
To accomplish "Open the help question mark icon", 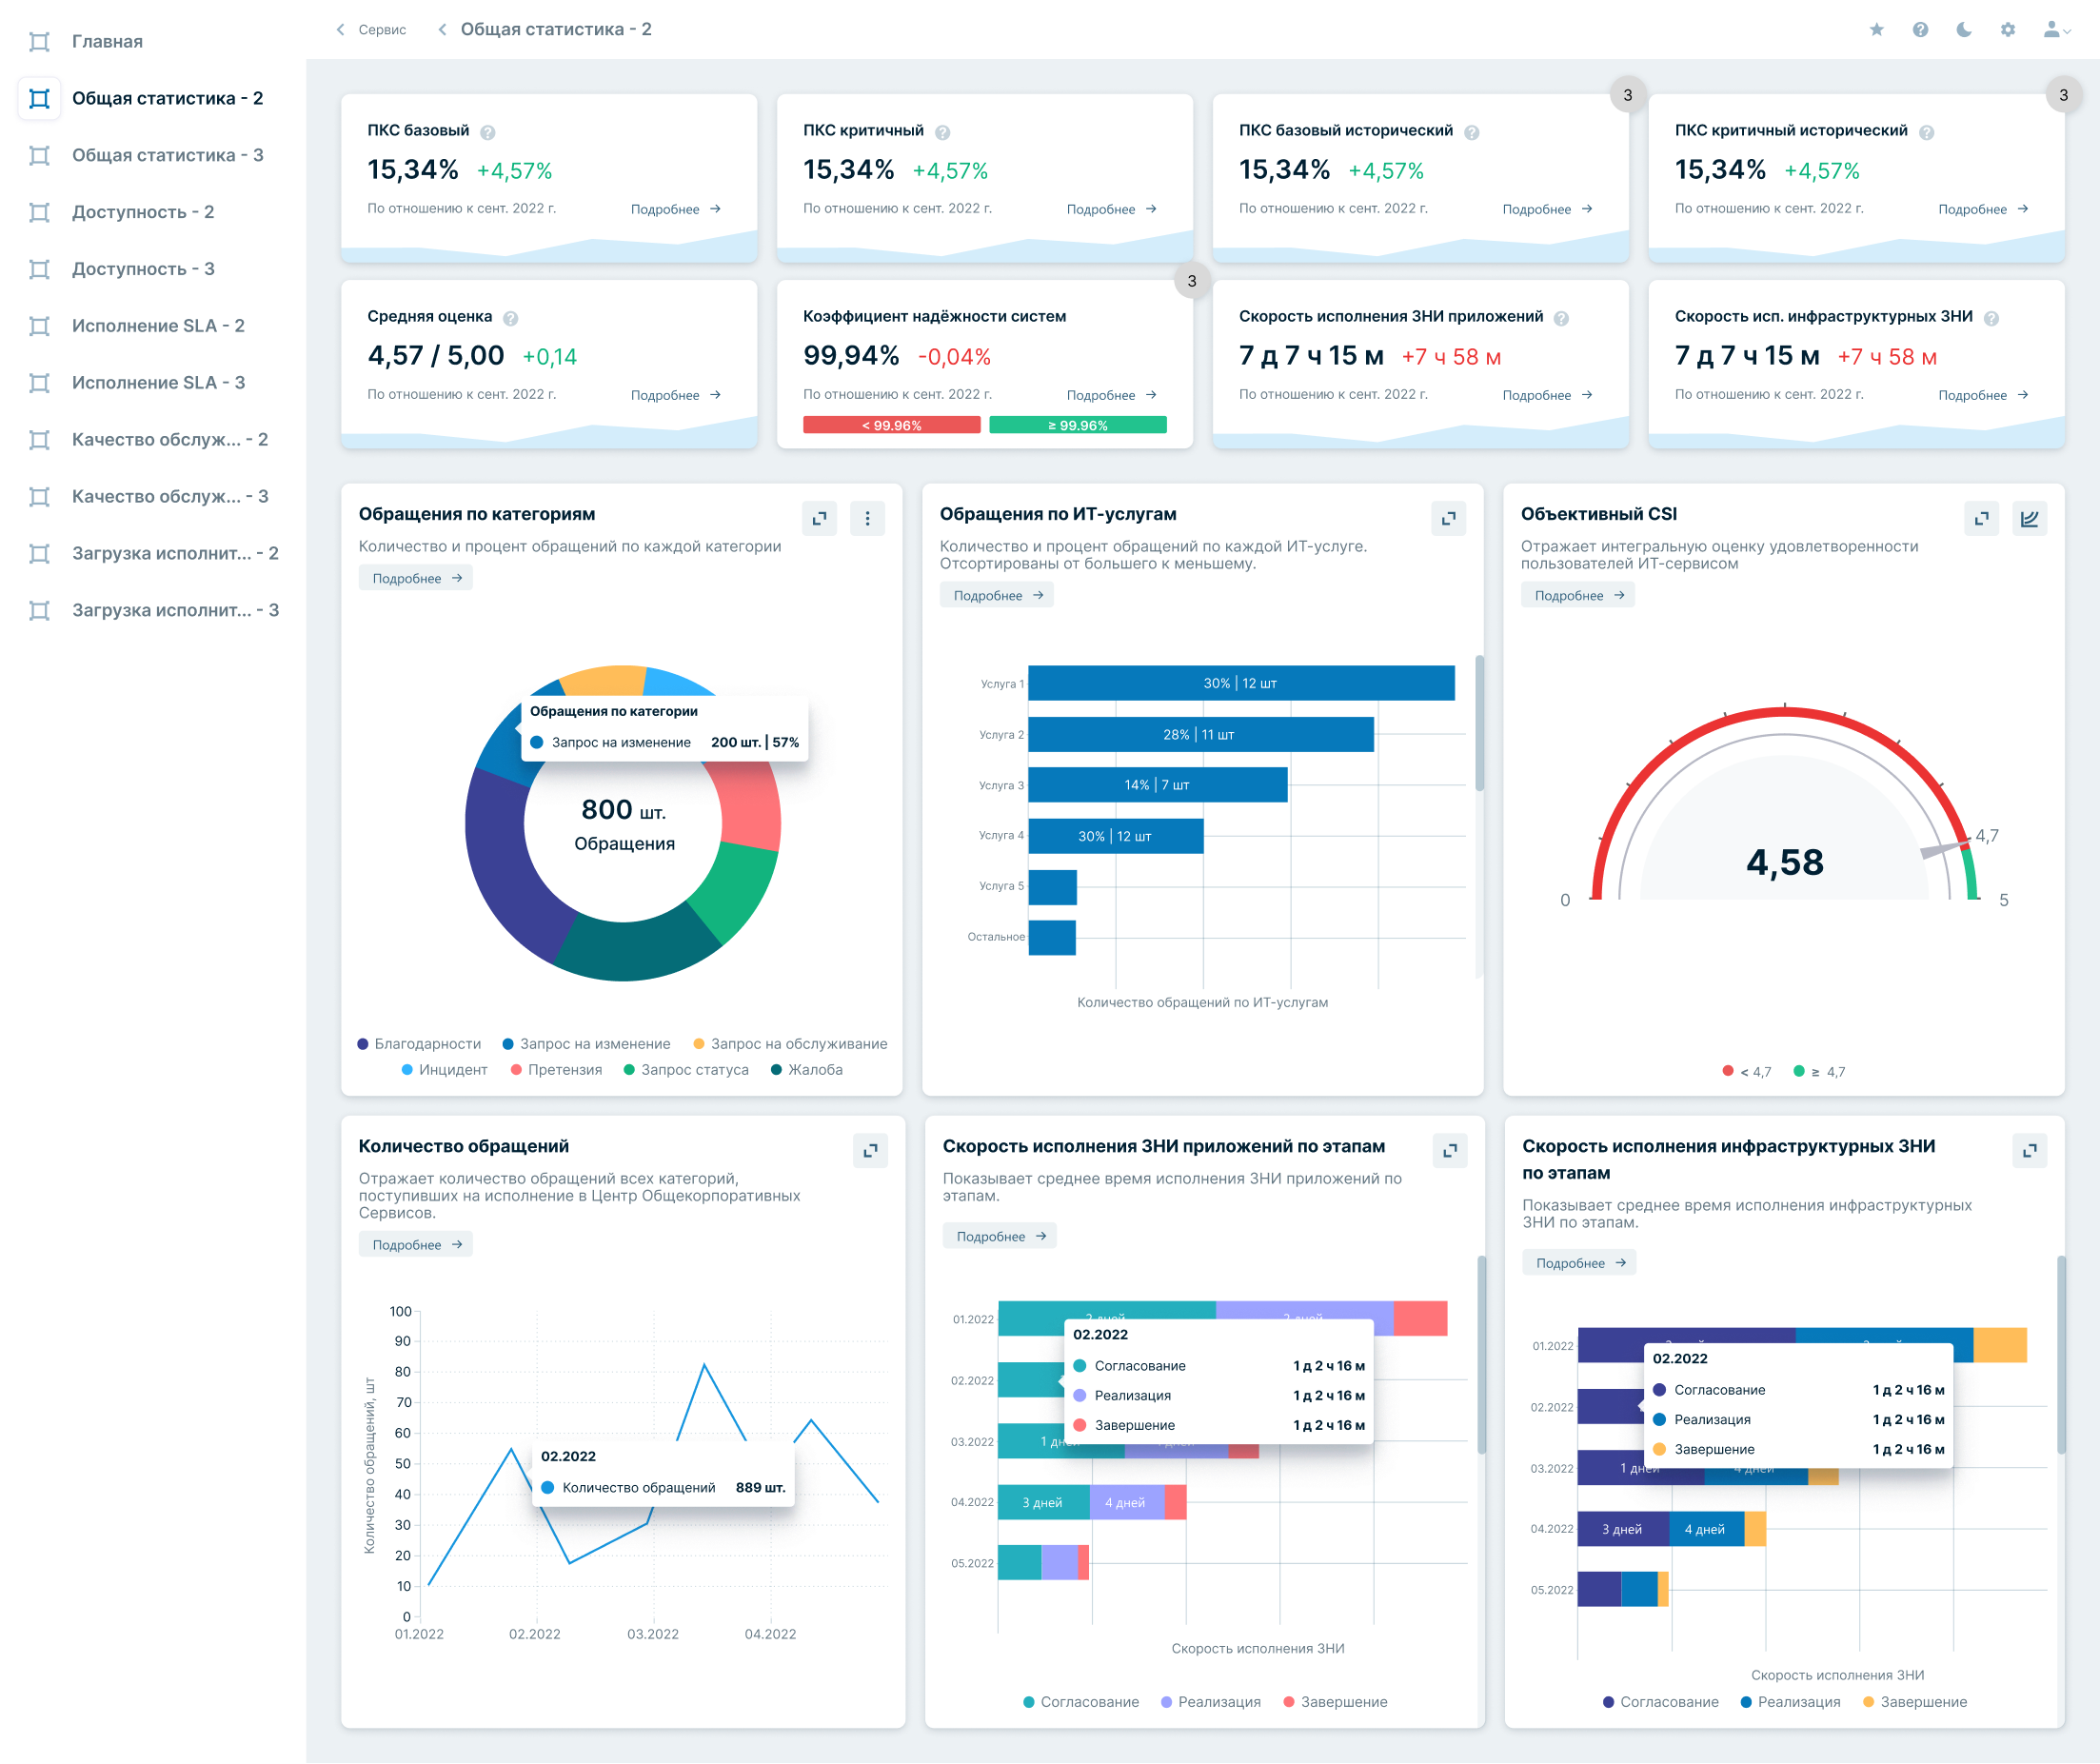I will pyautogui.click(x=1920, y=29).
